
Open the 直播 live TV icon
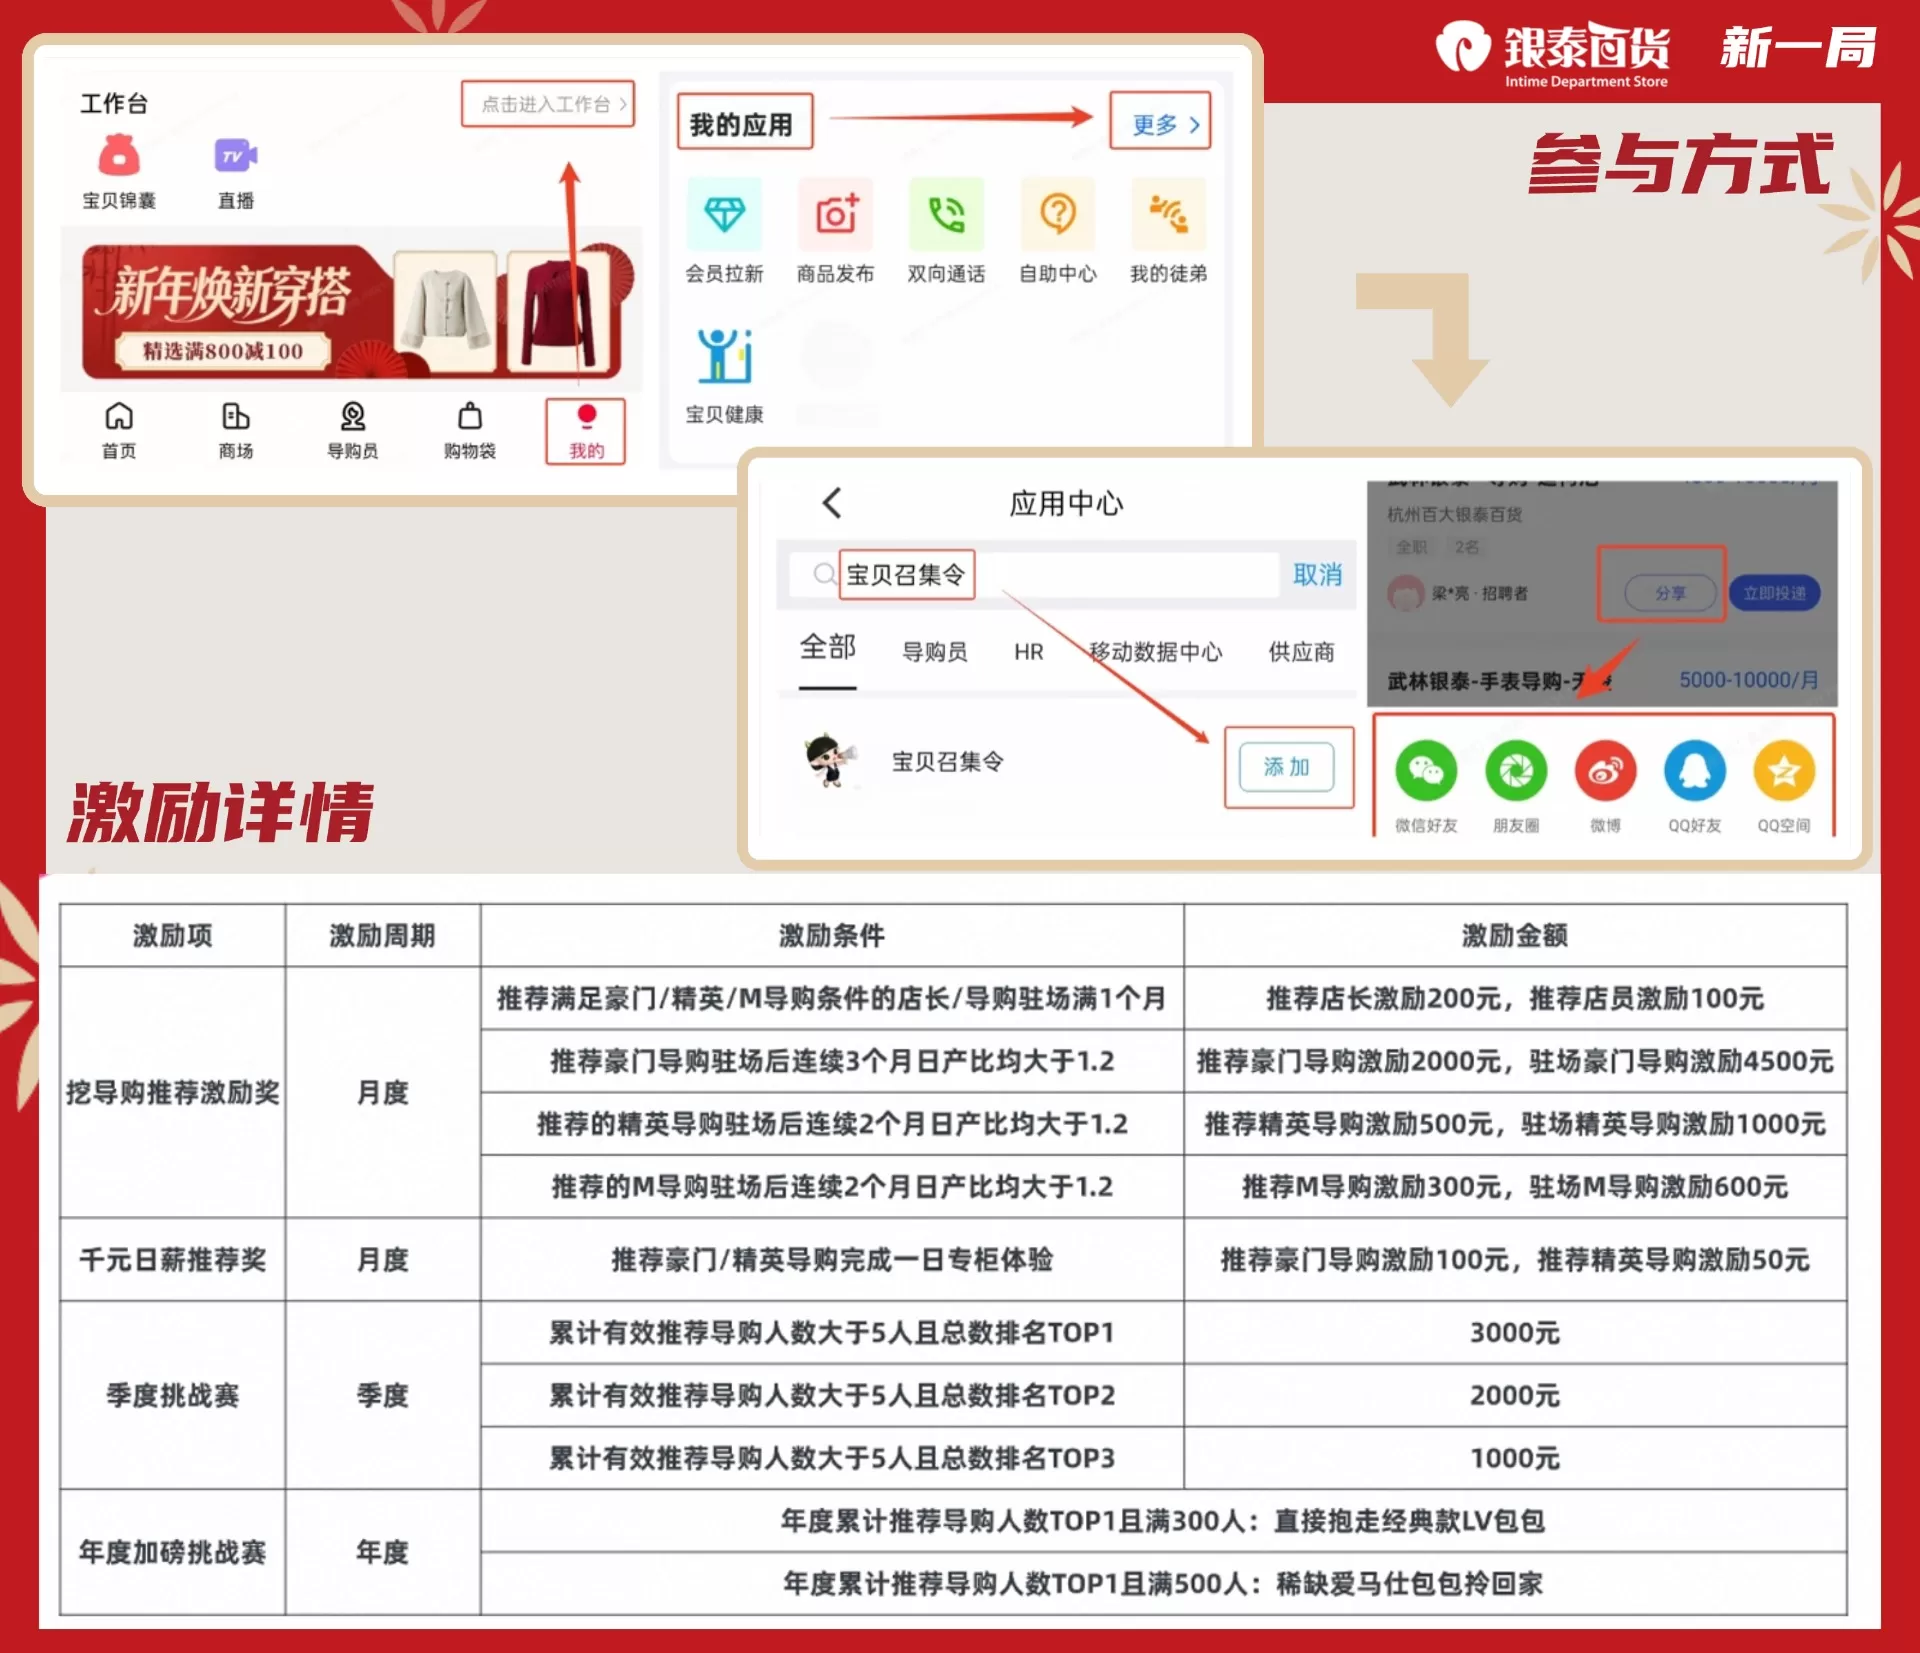(235, 157)
